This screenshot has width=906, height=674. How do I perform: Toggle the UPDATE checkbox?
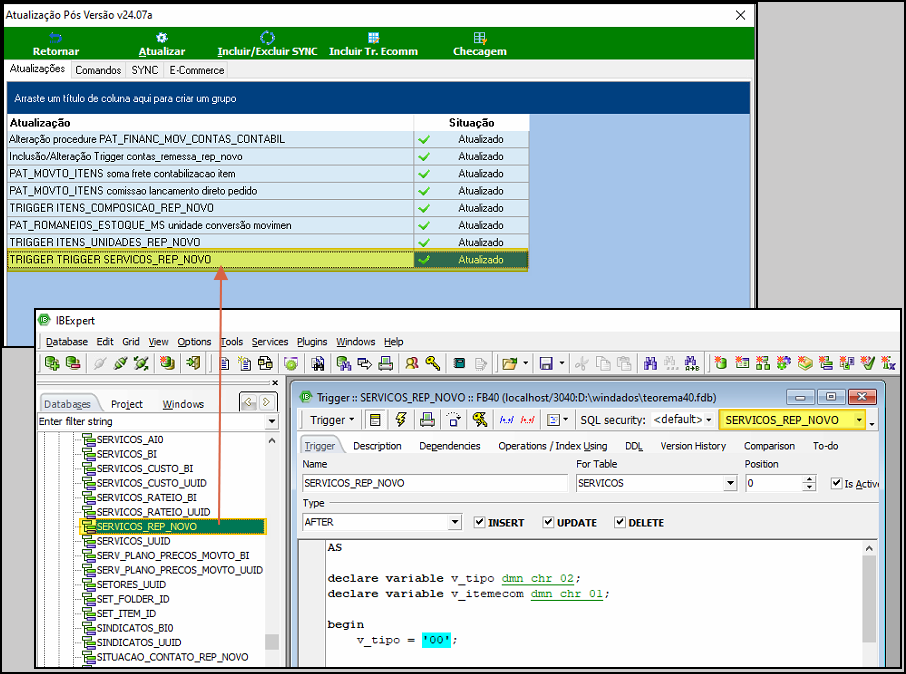[548, 522]
